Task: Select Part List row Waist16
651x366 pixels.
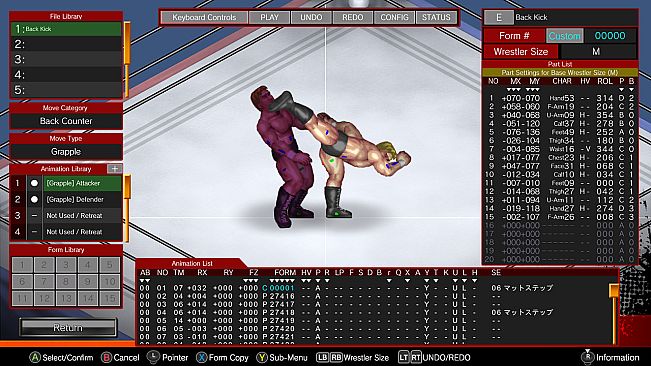Action: [x=560, y=149]
